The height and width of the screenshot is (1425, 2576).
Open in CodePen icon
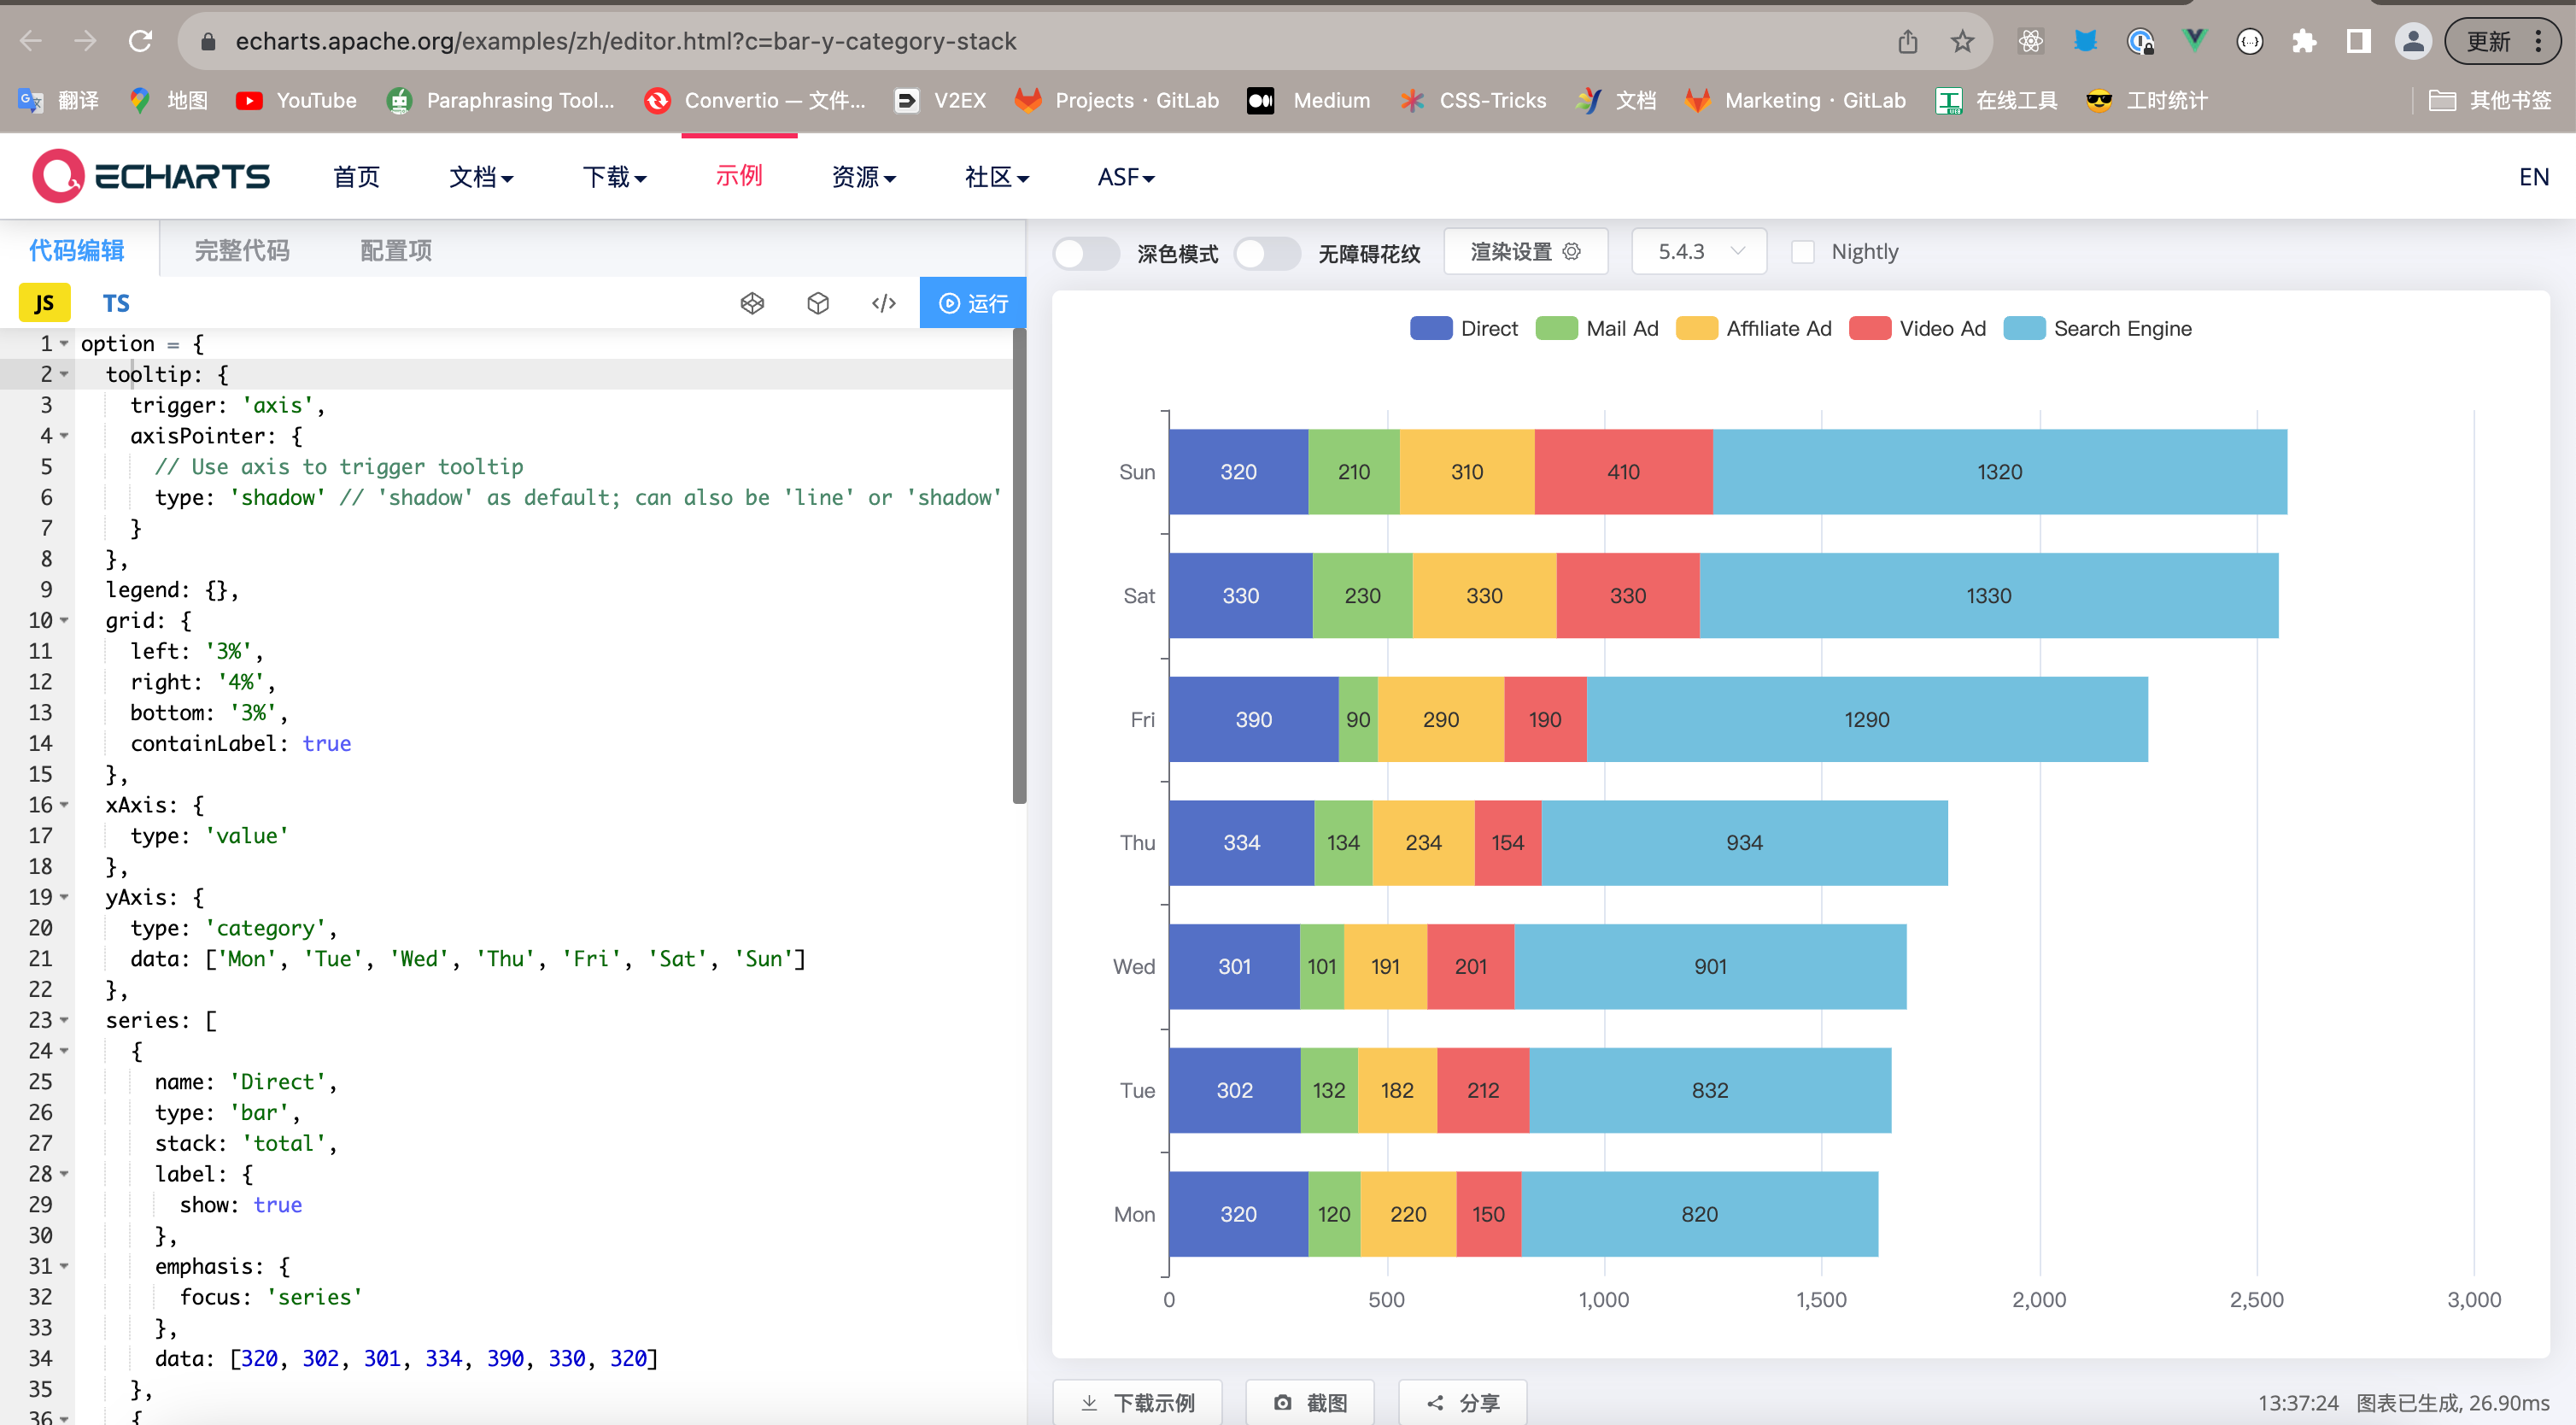[752, 303]
